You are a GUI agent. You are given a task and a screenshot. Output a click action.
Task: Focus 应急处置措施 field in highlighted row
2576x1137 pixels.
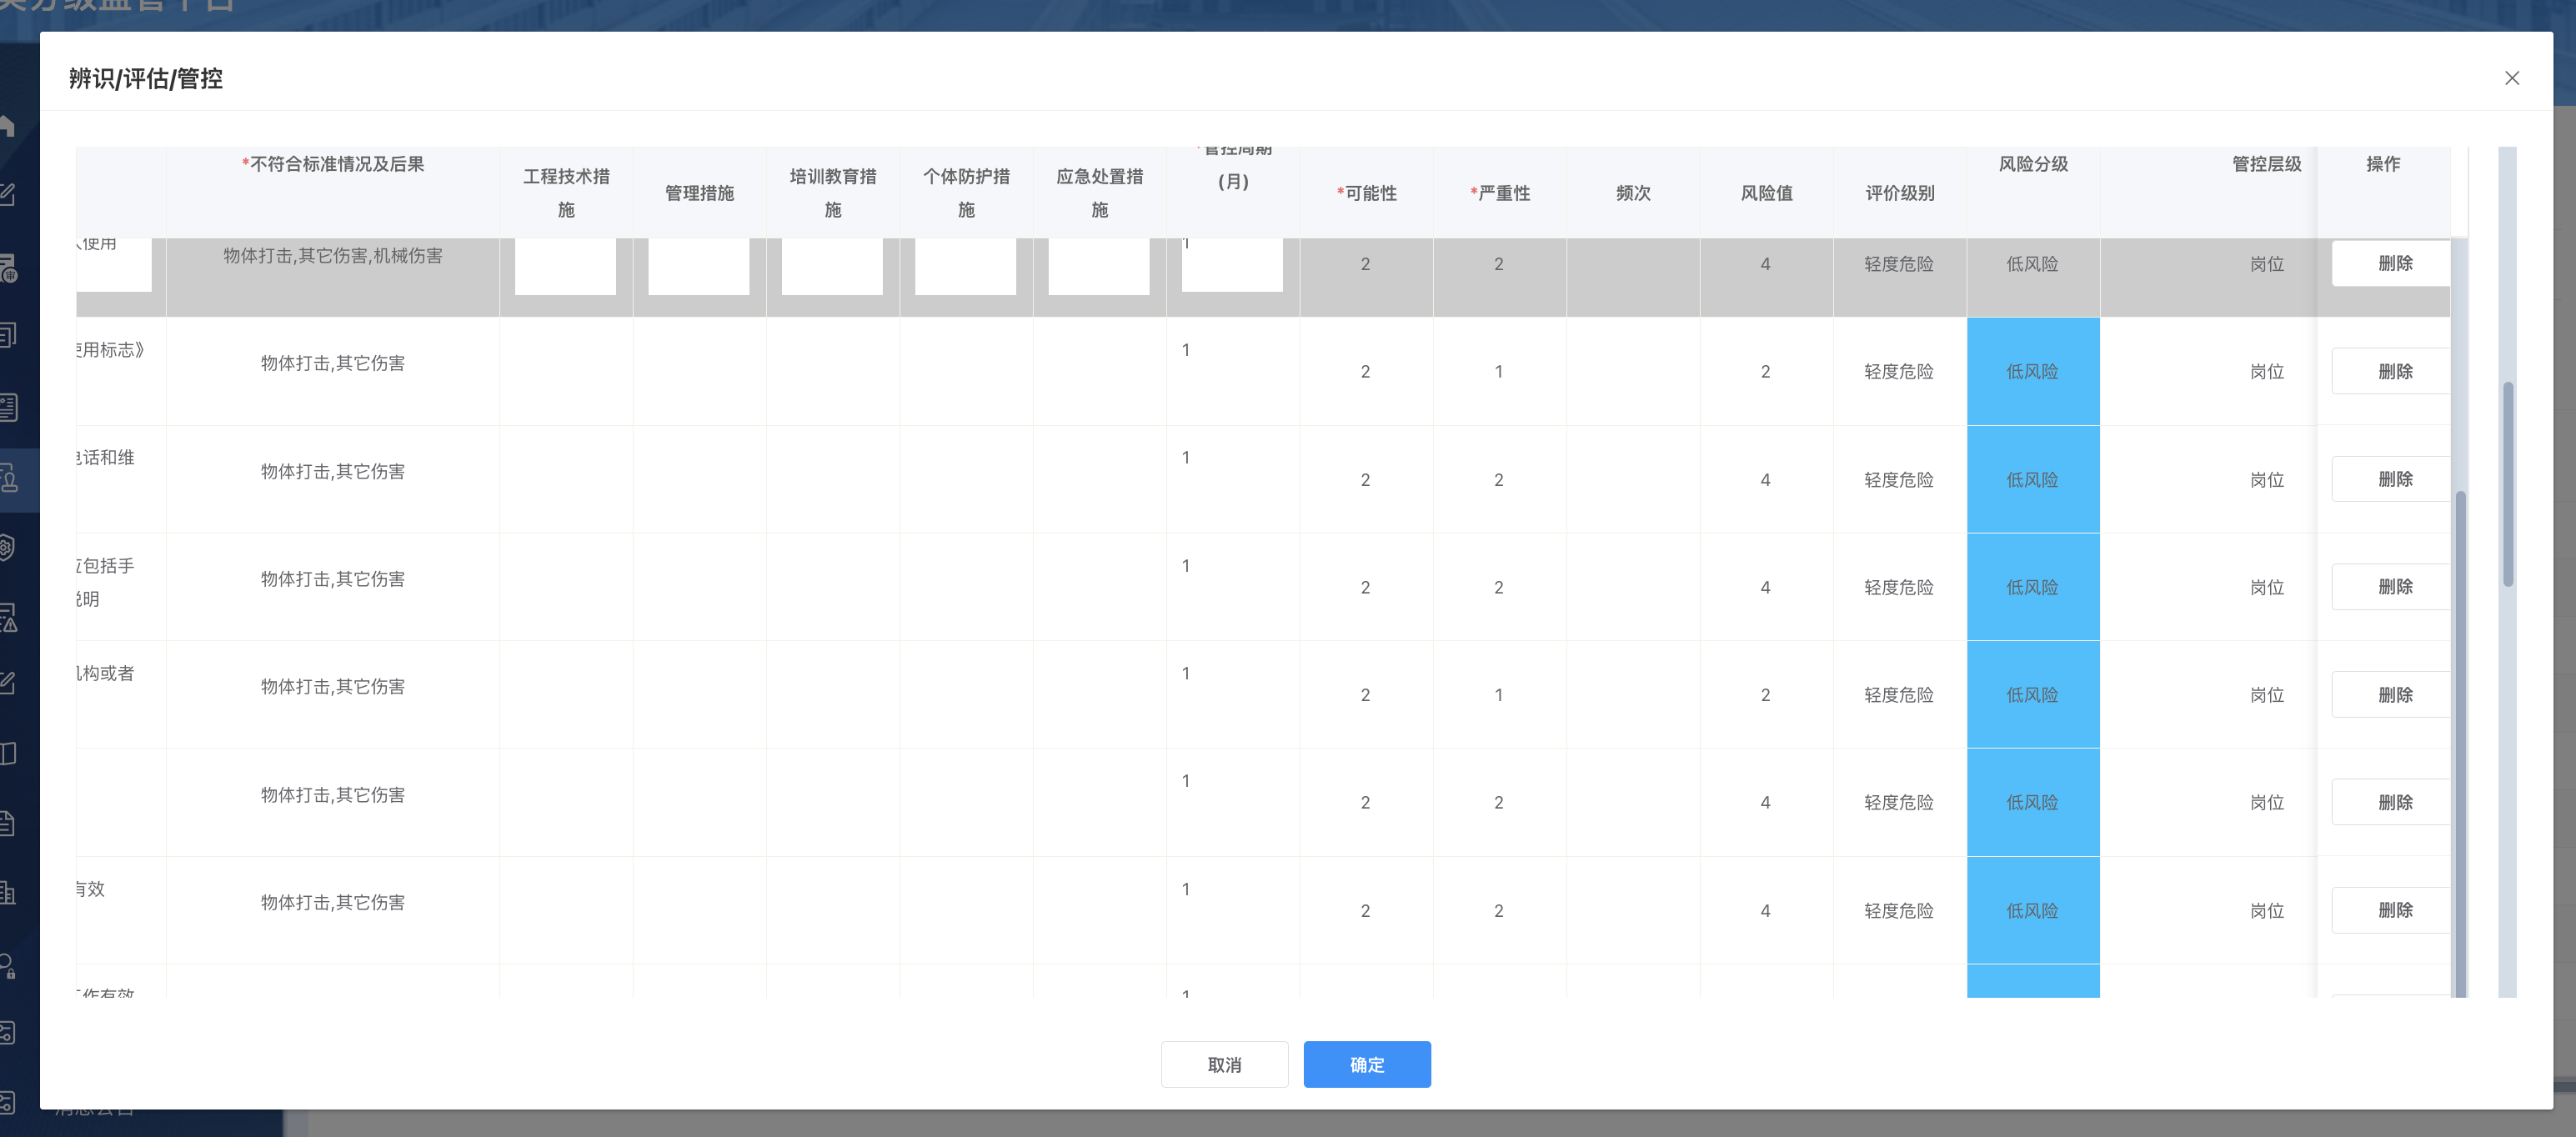1098,266
